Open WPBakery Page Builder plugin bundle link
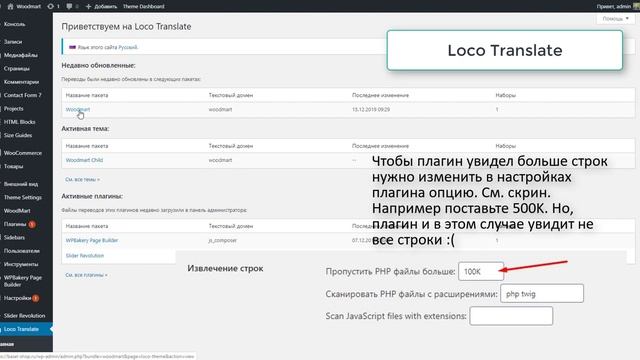This screenshot has height=360, width=640. [x=92, y=240]
